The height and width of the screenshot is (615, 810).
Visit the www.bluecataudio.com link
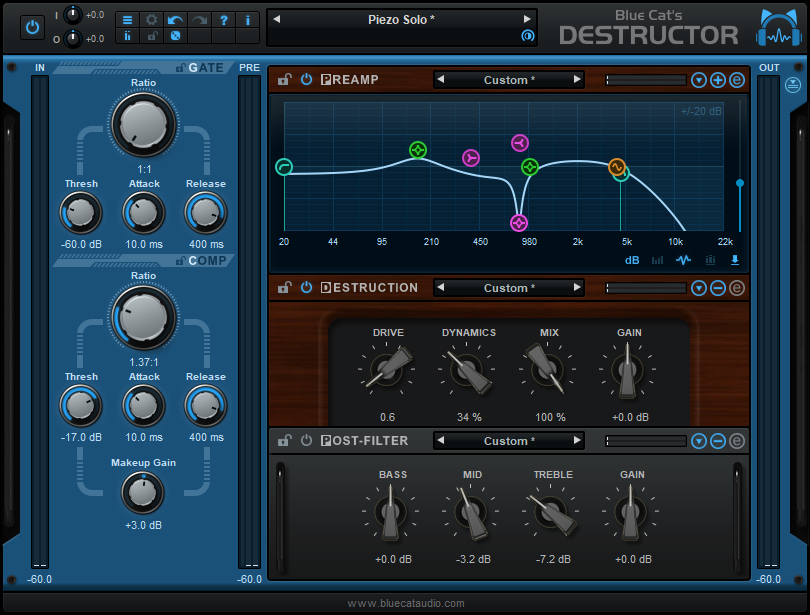406,603
